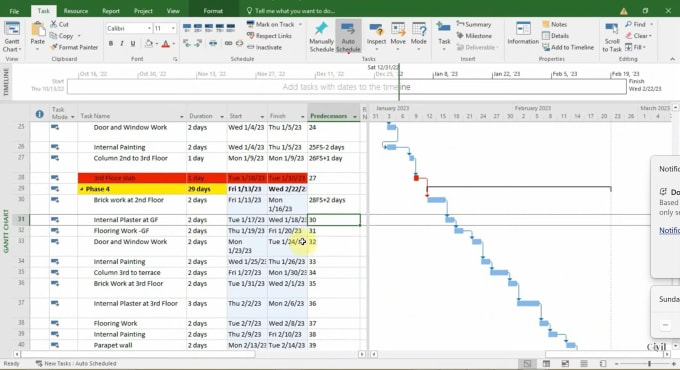Toggle Bold formatting
The image size is (680, 370).
pos(111,43)
